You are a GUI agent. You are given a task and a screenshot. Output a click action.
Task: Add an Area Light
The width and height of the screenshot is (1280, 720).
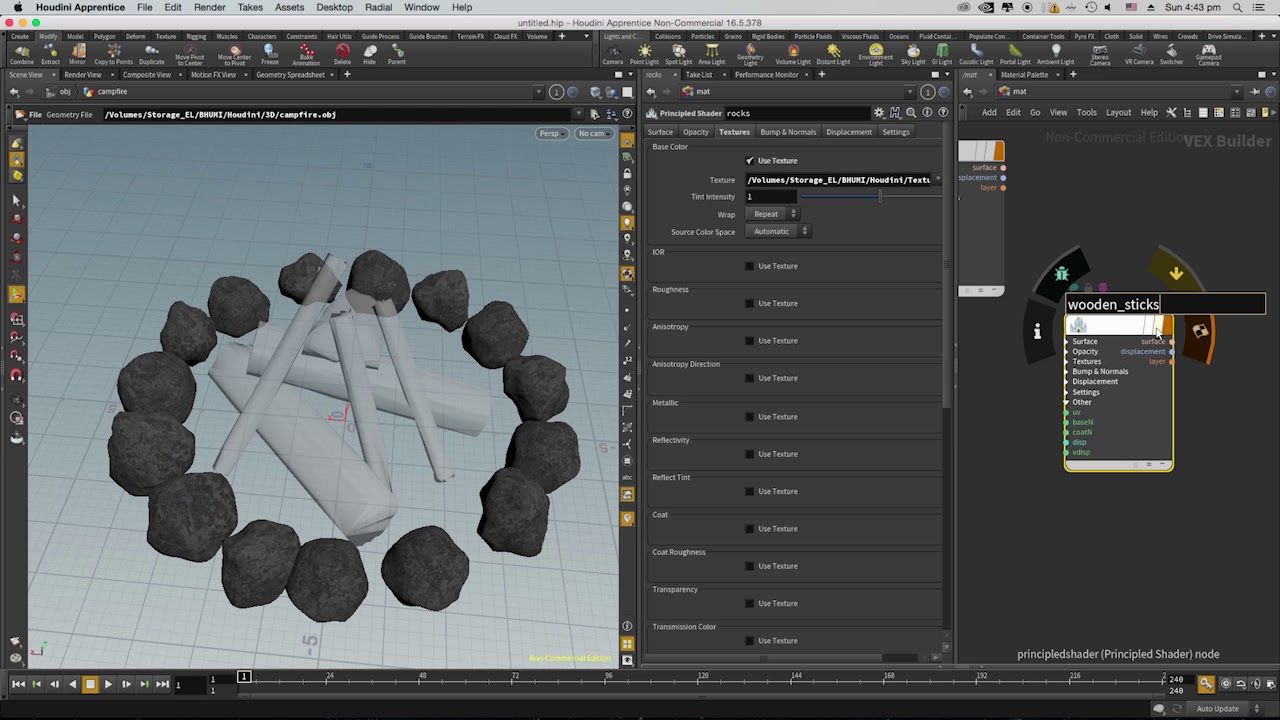712,54
